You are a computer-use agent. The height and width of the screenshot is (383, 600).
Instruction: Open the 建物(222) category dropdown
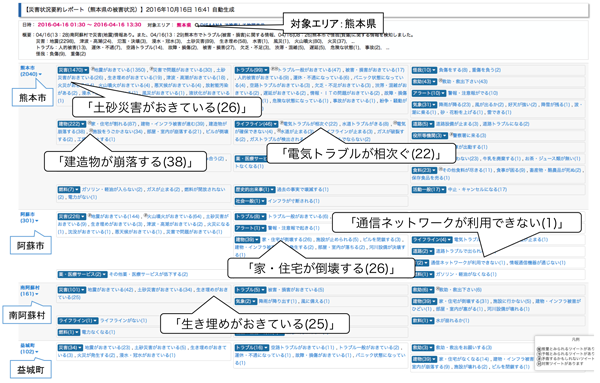coord(72,124)
